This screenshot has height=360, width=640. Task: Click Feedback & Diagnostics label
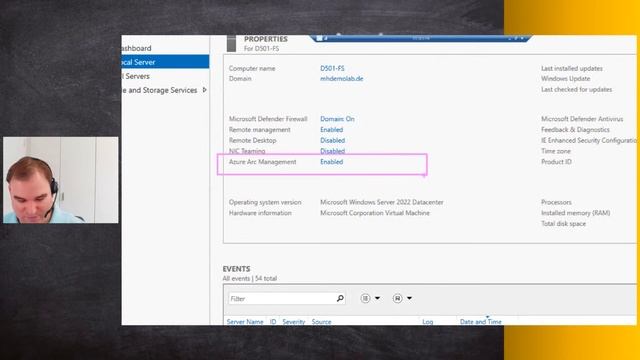(x=575, y=129)
